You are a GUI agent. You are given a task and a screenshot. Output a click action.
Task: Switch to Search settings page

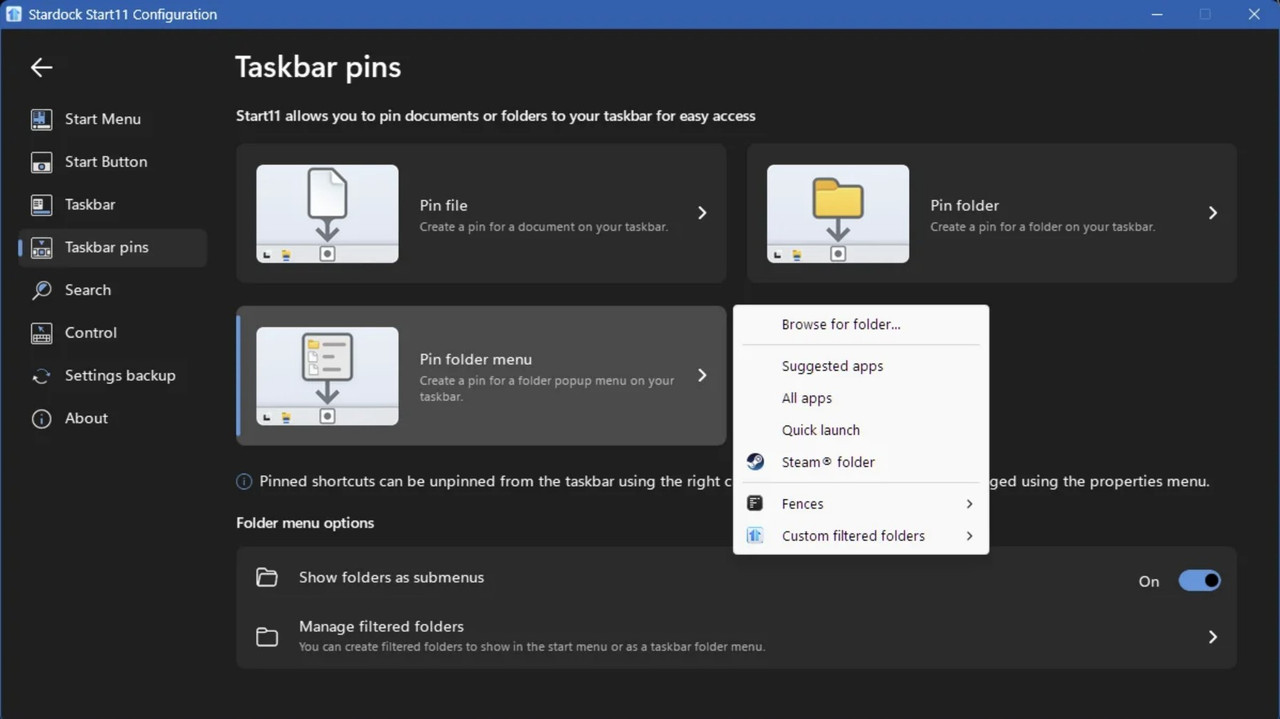point(113,290)
